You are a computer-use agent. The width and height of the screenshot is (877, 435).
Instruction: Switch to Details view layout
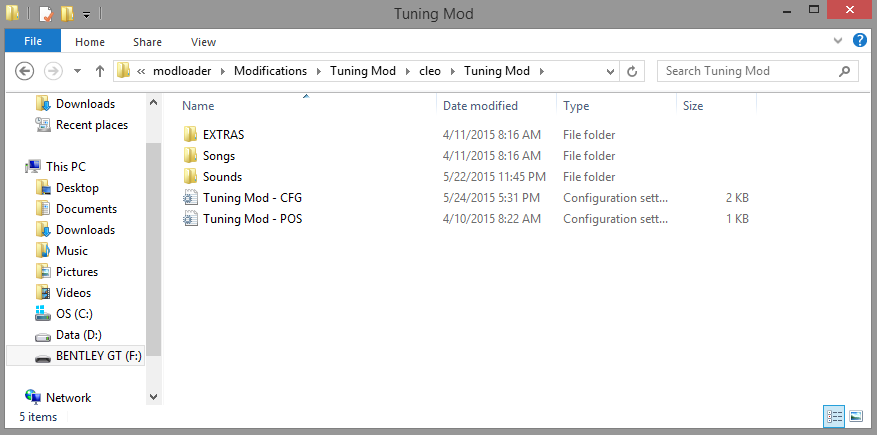tap(834, 416)
